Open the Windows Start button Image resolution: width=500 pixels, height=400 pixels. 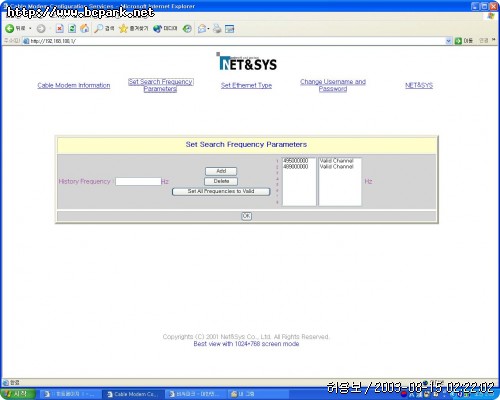18,394
